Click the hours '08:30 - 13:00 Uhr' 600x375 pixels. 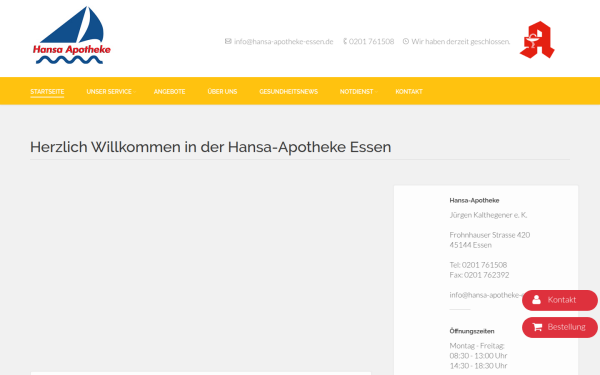478,355
